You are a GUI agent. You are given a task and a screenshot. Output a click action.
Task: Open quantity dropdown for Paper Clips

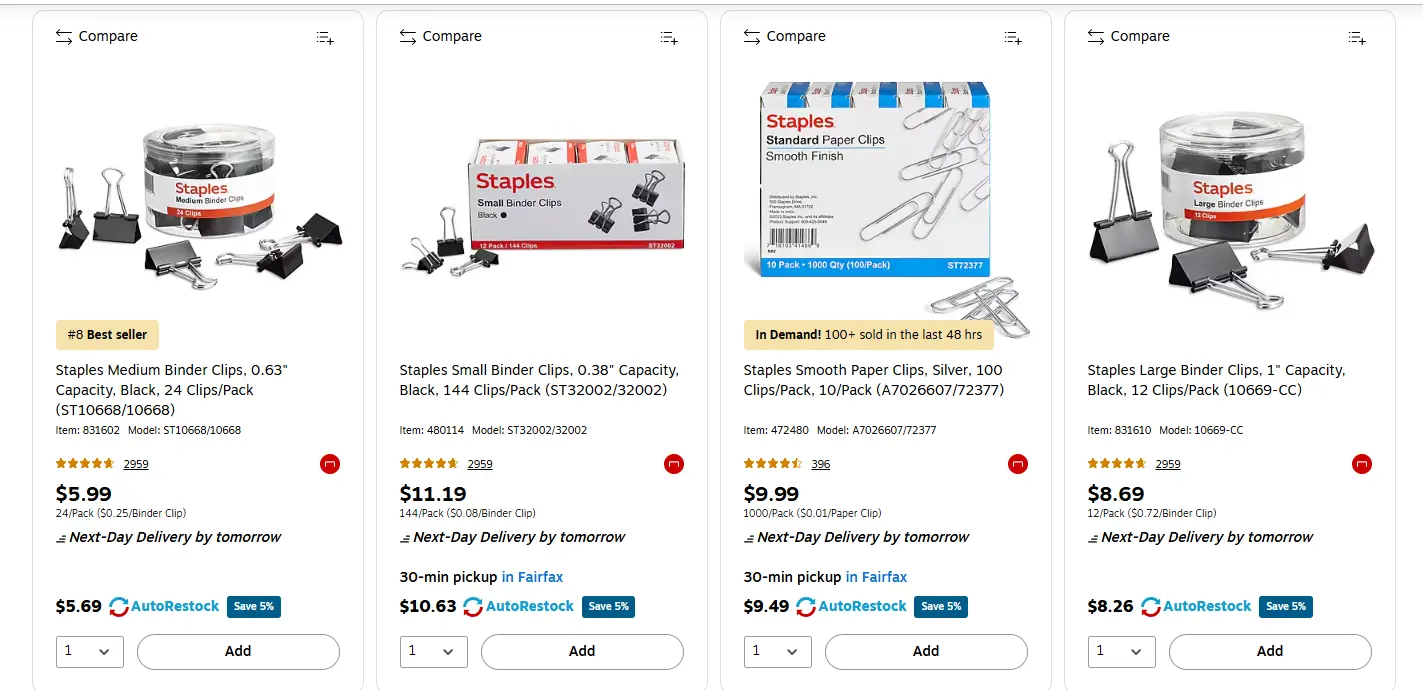(777, 651)
